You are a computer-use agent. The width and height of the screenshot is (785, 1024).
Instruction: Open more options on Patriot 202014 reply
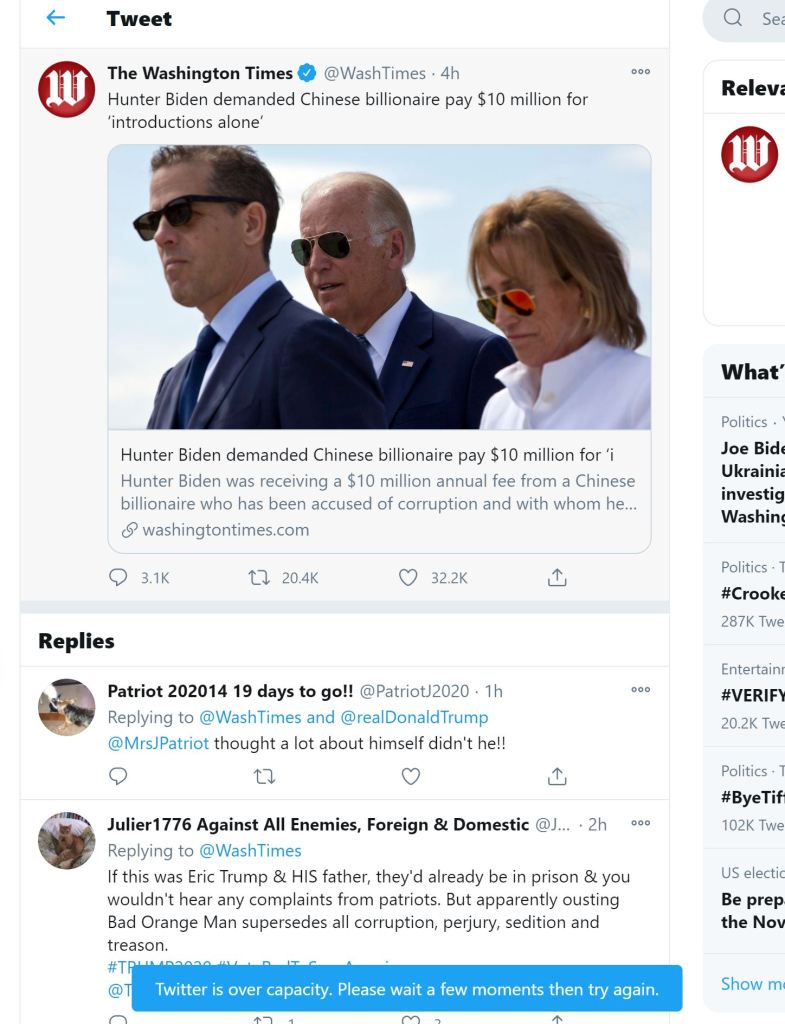640,690
